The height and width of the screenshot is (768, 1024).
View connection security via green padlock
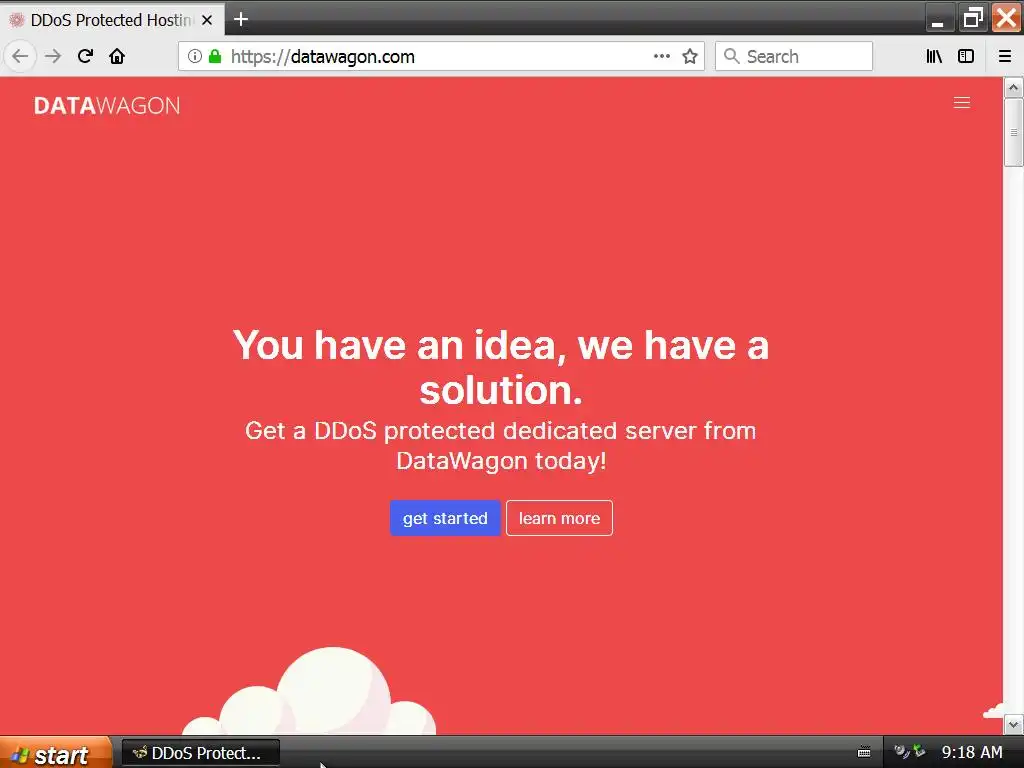point(215,56)
